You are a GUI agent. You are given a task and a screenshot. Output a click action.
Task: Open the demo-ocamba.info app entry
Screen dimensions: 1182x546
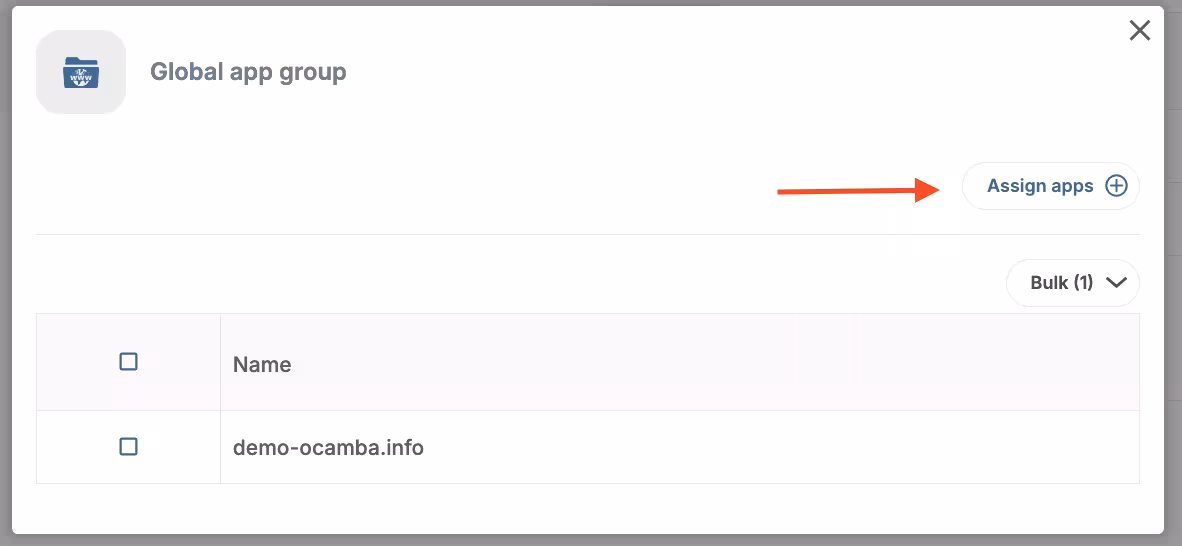(328, 448)
